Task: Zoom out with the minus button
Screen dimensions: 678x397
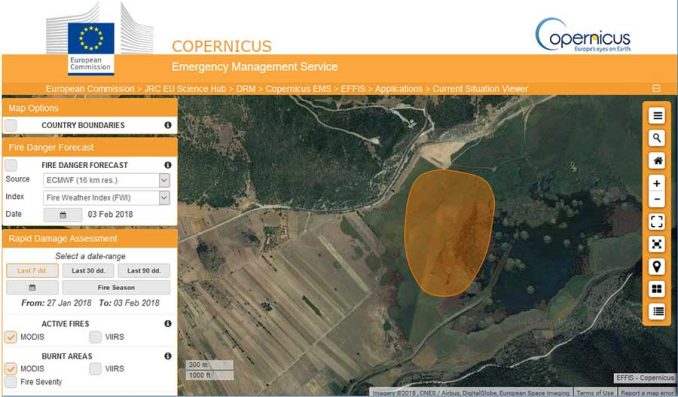Action: (657, 199)
